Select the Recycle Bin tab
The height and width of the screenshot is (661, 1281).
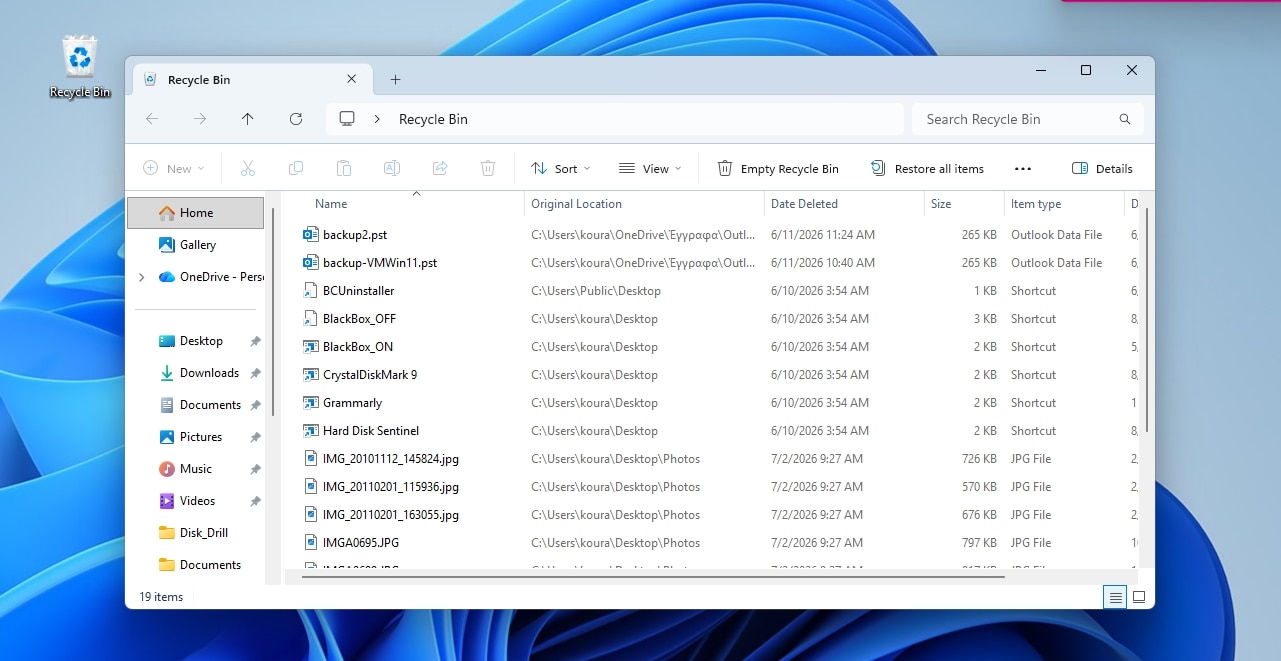click(x=250, y=79)
